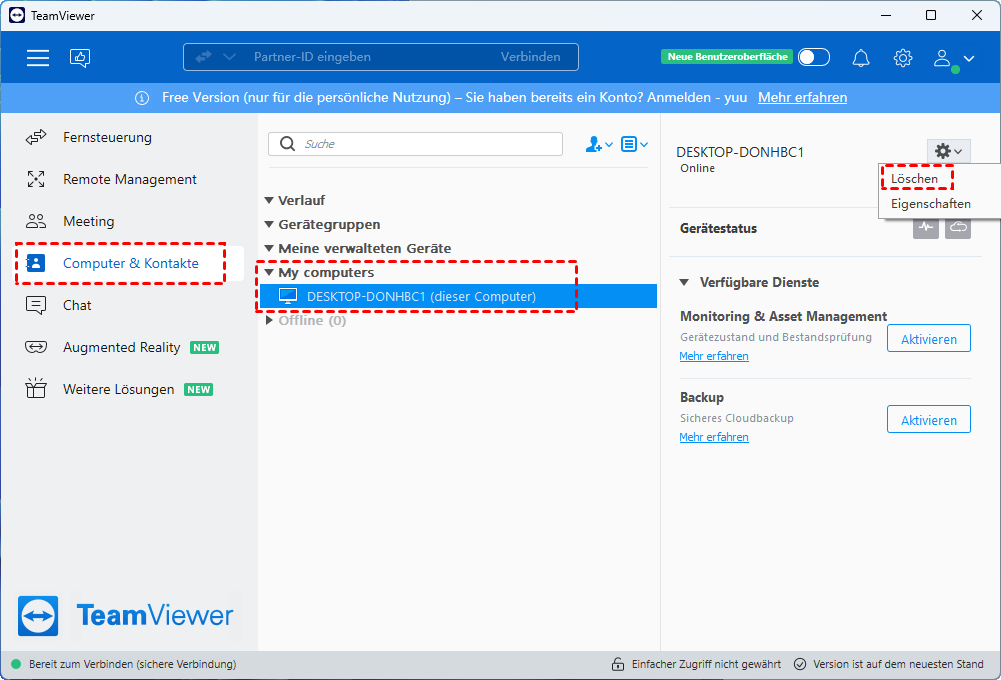This screenshot has height=680, width=1001.
Task: Open the Mehr erfahren banner link
Action: click(802, 97)
